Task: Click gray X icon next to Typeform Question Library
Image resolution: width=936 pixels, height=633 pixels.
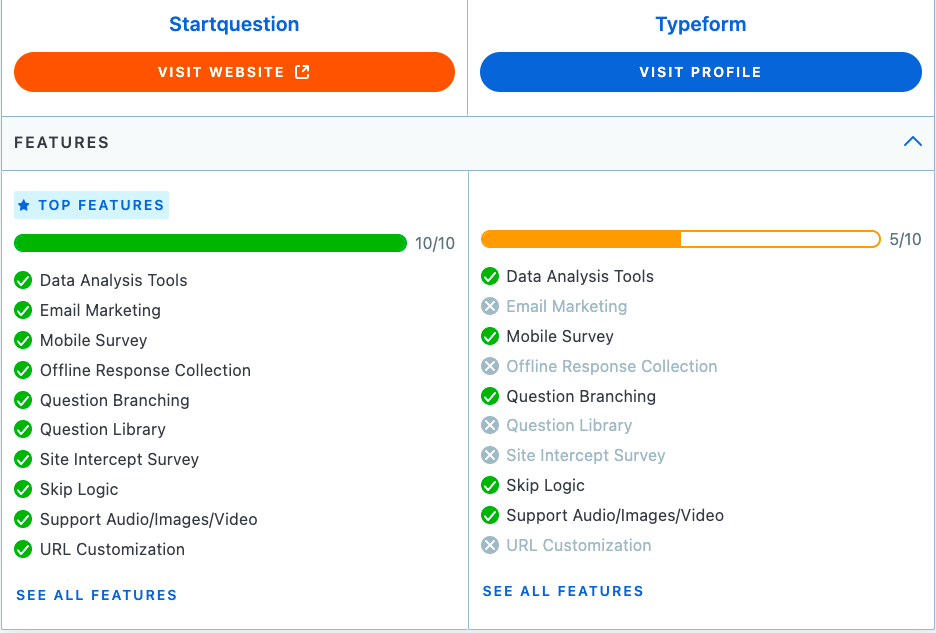Action: coord(489,425)
